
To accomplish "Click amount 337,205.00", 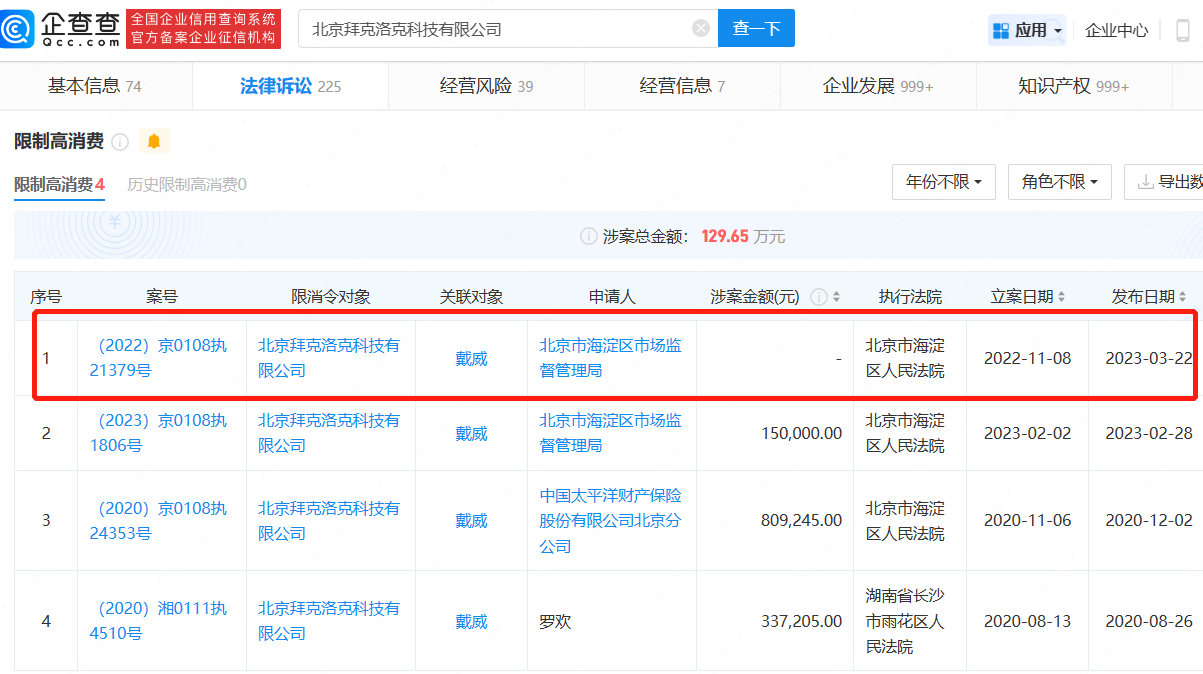I will [801, 621].
